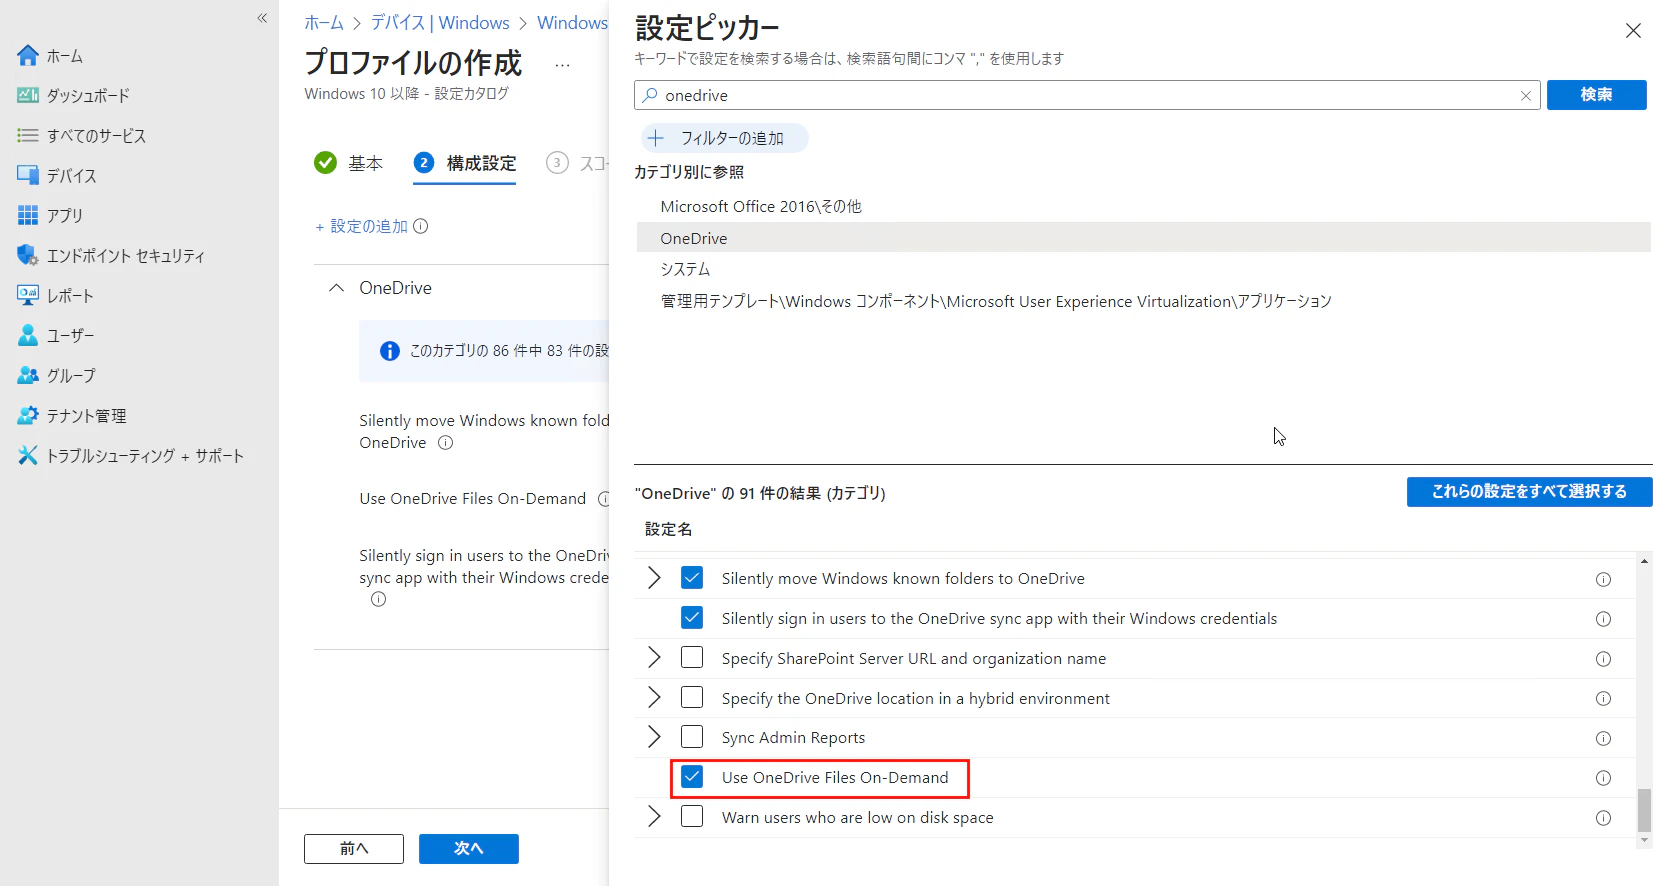Show info for Sync Admin Reports
The image size is (1676, 886).
(1603, 738)
